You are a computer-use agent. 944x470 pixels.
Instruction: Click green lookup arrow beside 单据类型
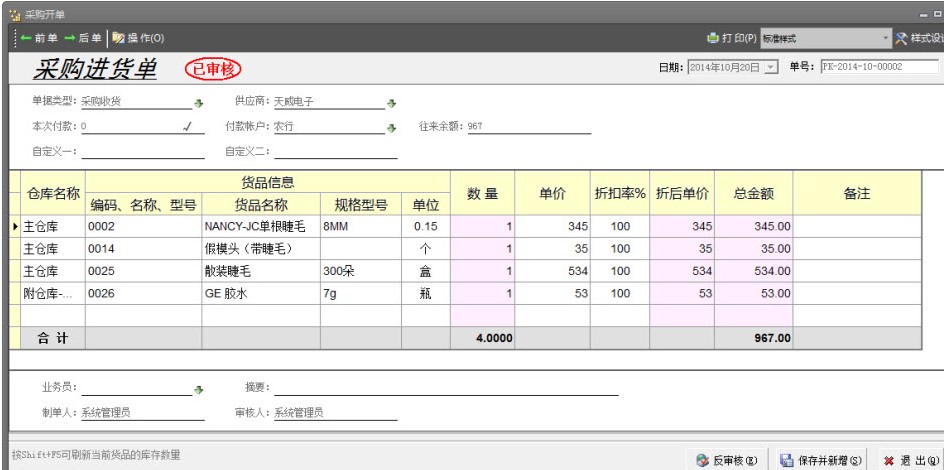click(198, 102)
